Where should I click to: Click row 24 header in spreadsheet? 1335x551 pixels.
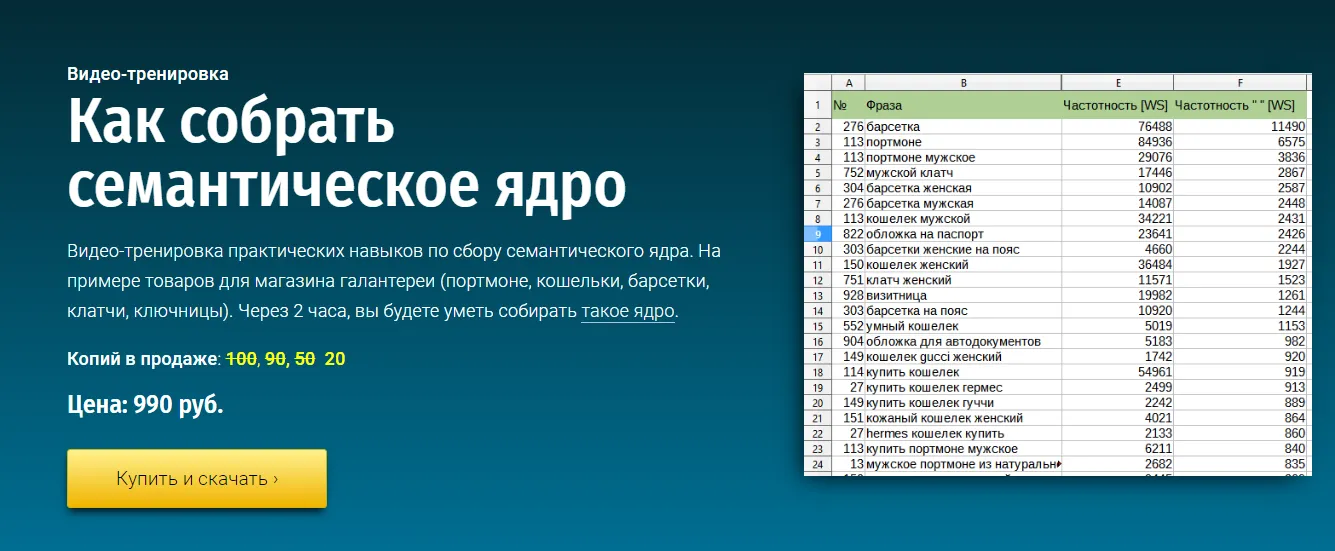(x=818, y=464)
